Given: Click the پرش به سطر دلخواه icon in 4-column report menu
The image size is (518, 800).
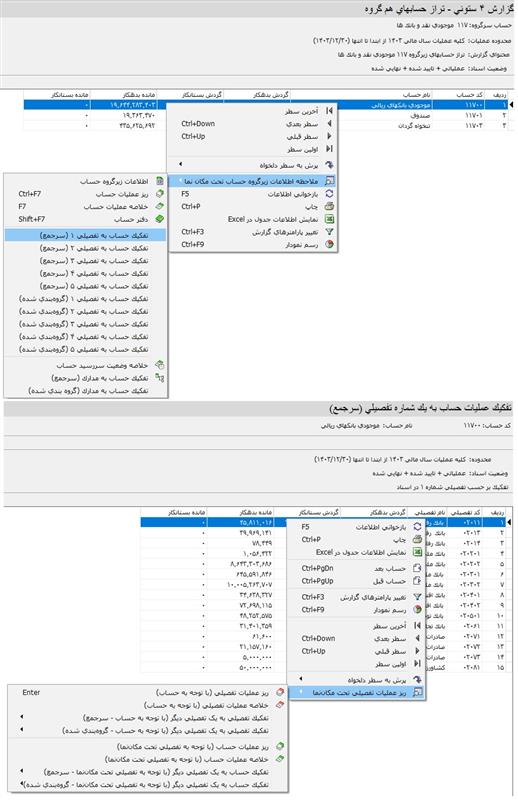Looking at the screenshot, I should pos(329,165).
